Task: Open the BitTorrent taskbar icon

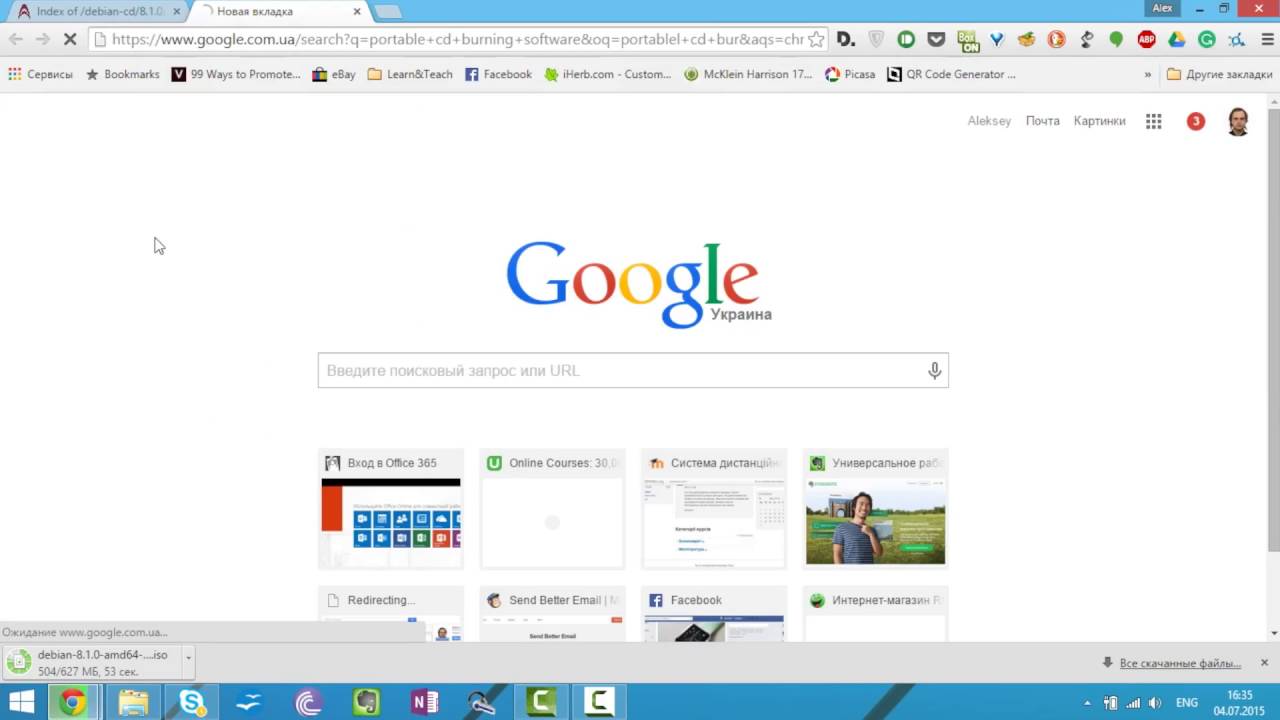Action: point(308,702)
